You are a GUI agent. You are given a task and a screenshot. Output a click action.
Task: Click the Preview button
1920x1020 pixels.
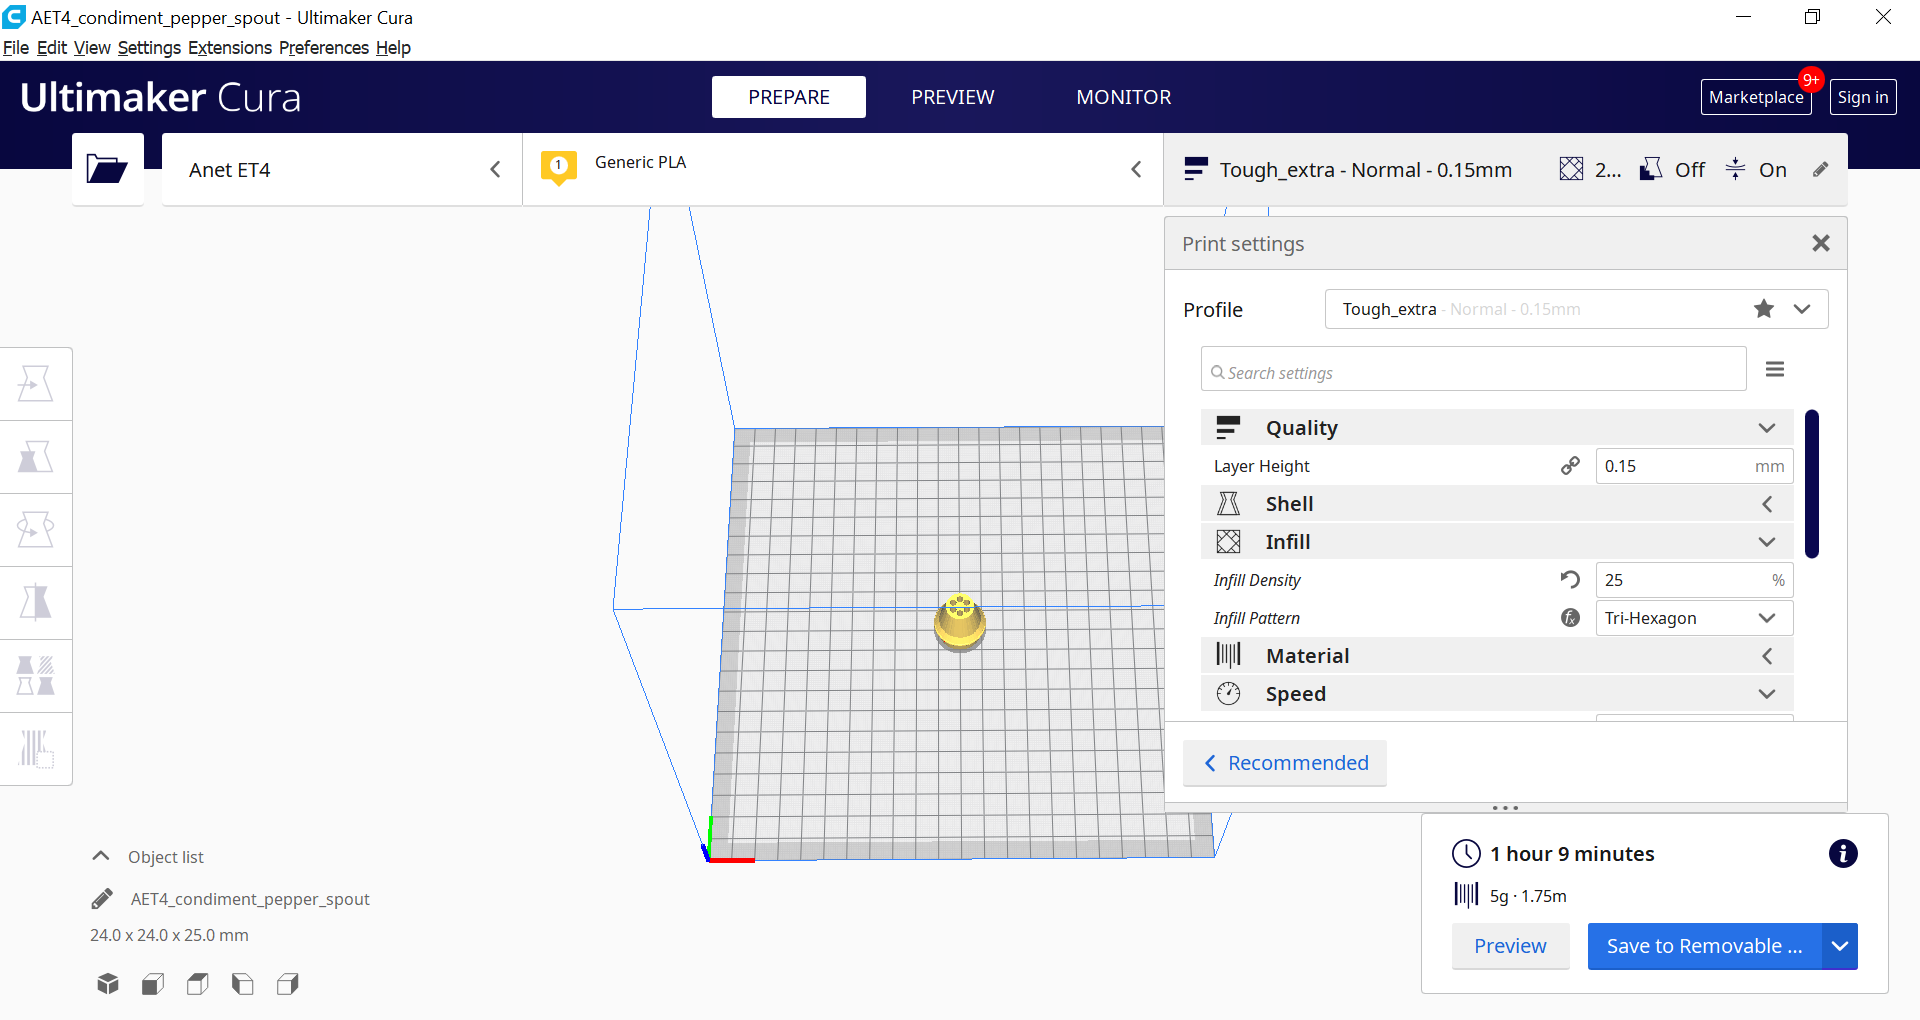coord(1510,946)
